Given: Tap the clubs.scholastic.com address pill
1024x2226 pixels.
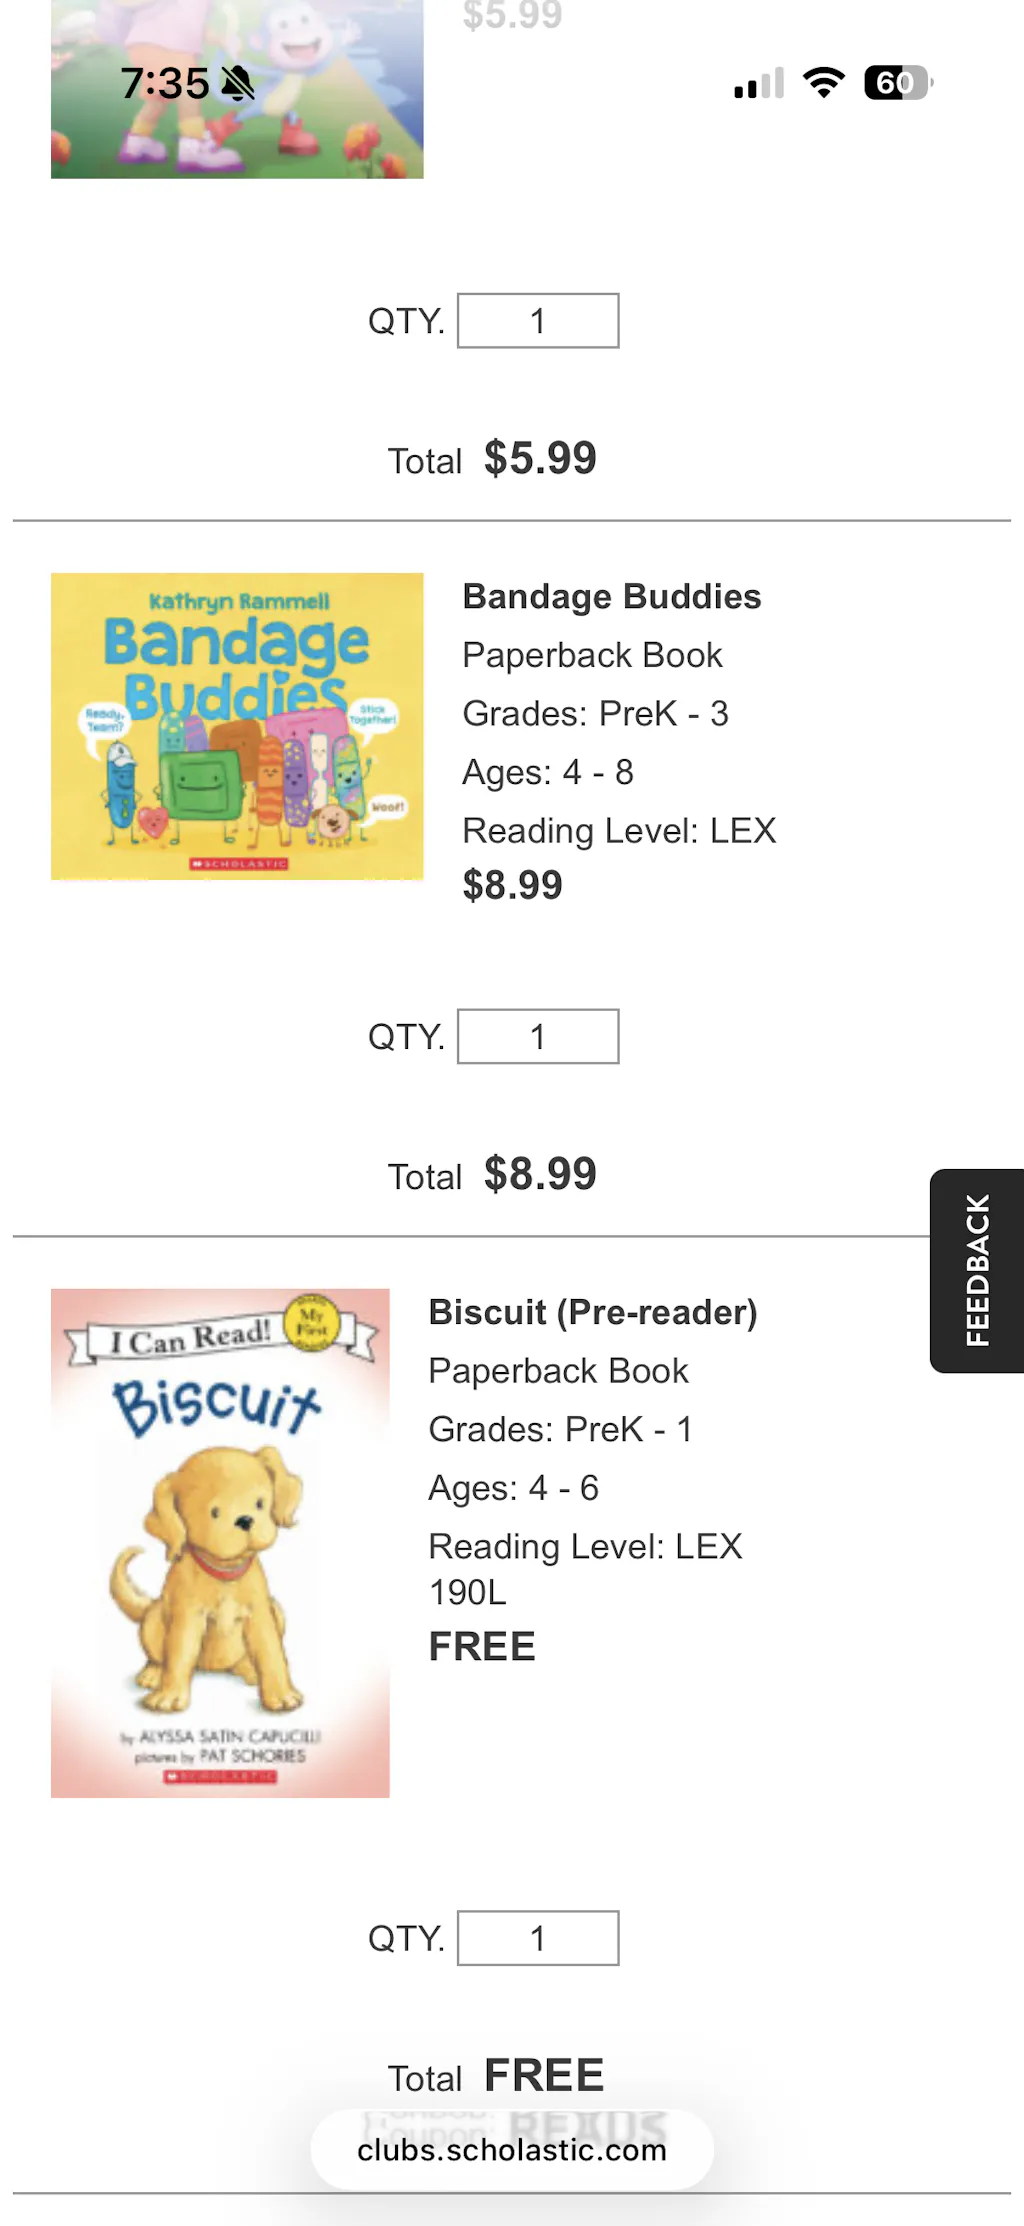Looking at the screenshot, I should coord(512,2150).
